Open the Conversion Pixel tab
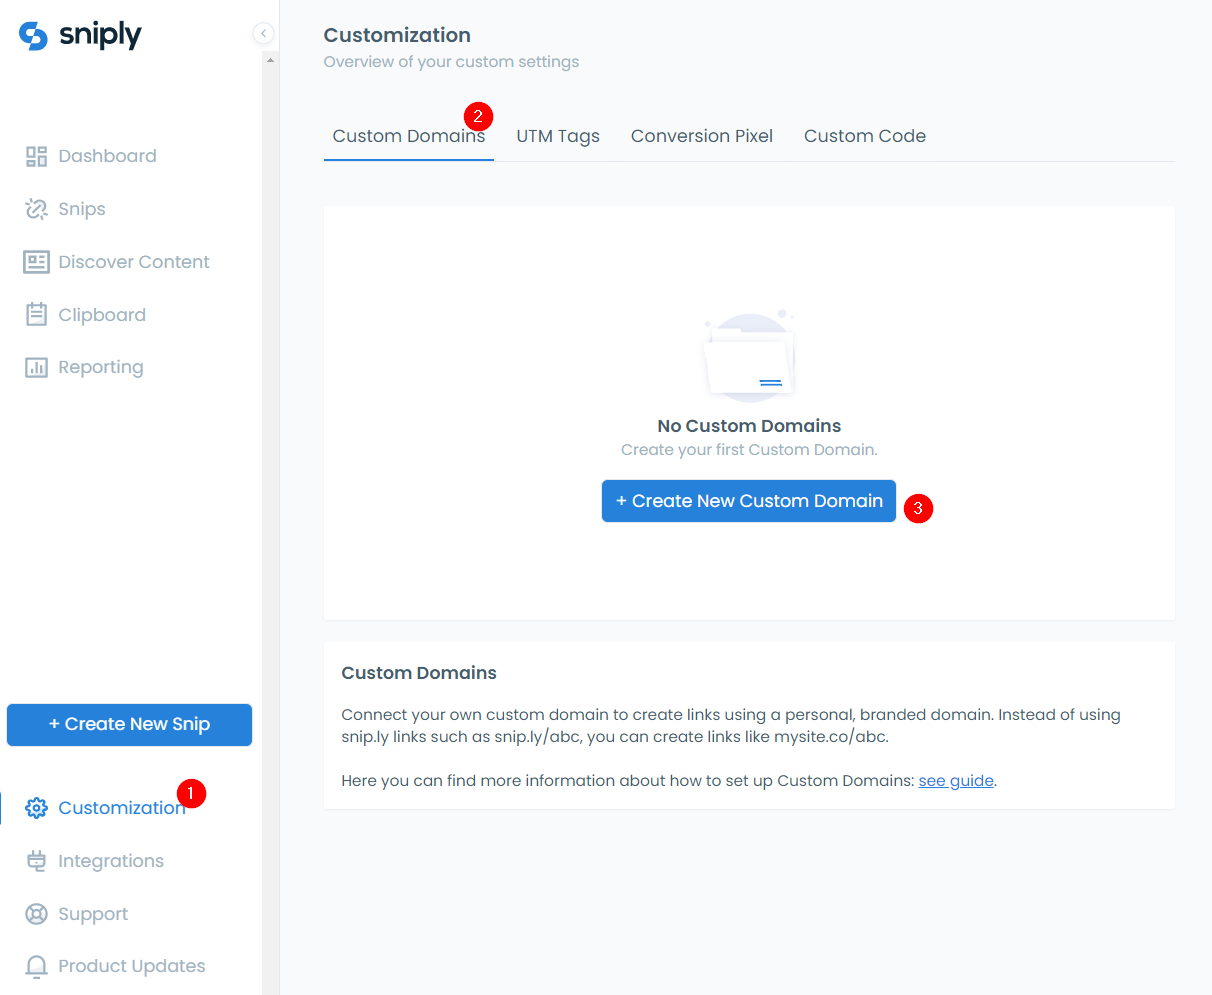The height and width of the screenshot is (995, 1212). (x=701, y=135)
